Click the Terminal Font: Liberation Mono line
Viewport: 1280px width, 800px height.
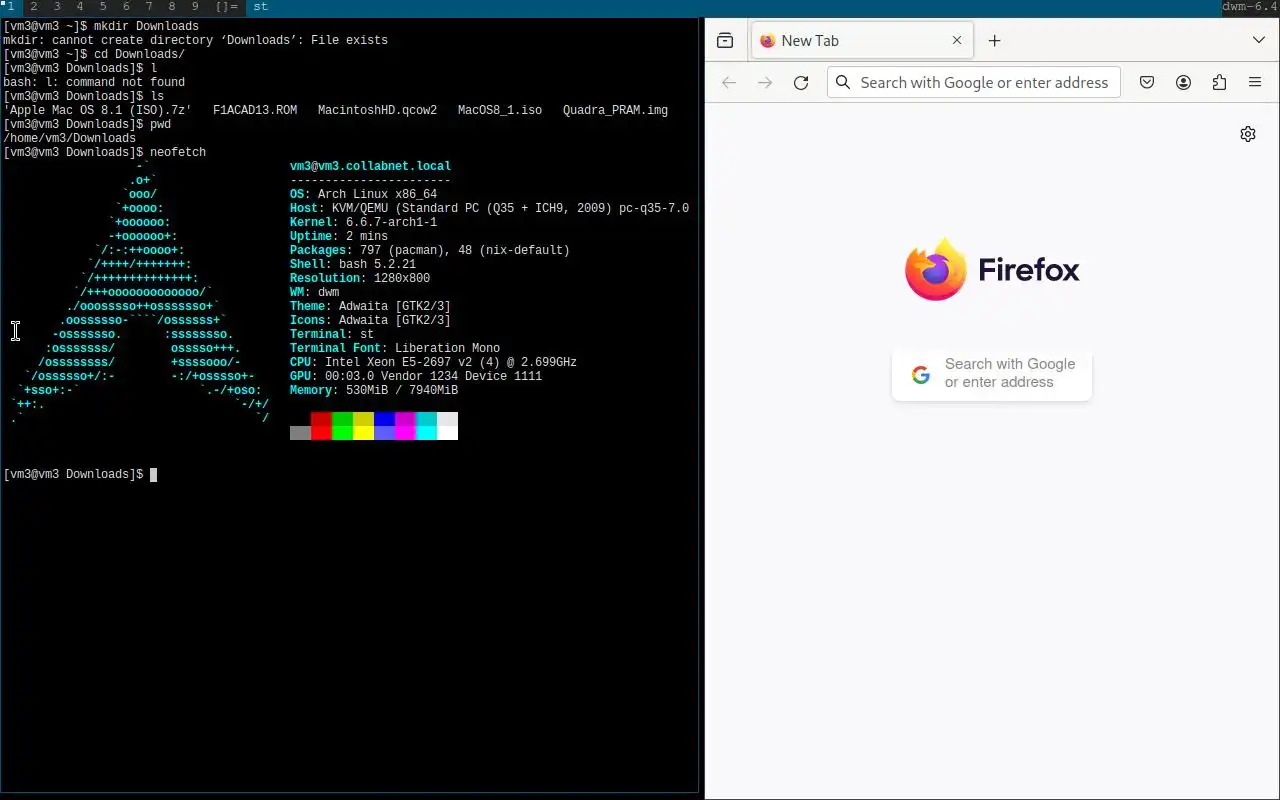coord(395,349)
